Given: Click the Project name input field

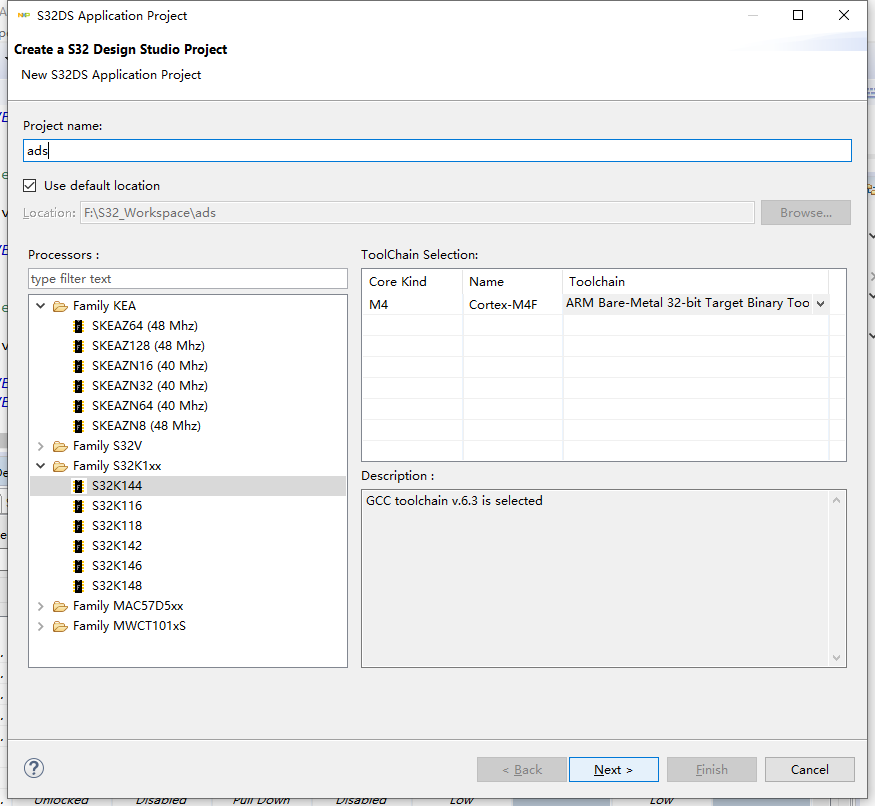Looking at the screenshot, I should [x=437, y=151].
